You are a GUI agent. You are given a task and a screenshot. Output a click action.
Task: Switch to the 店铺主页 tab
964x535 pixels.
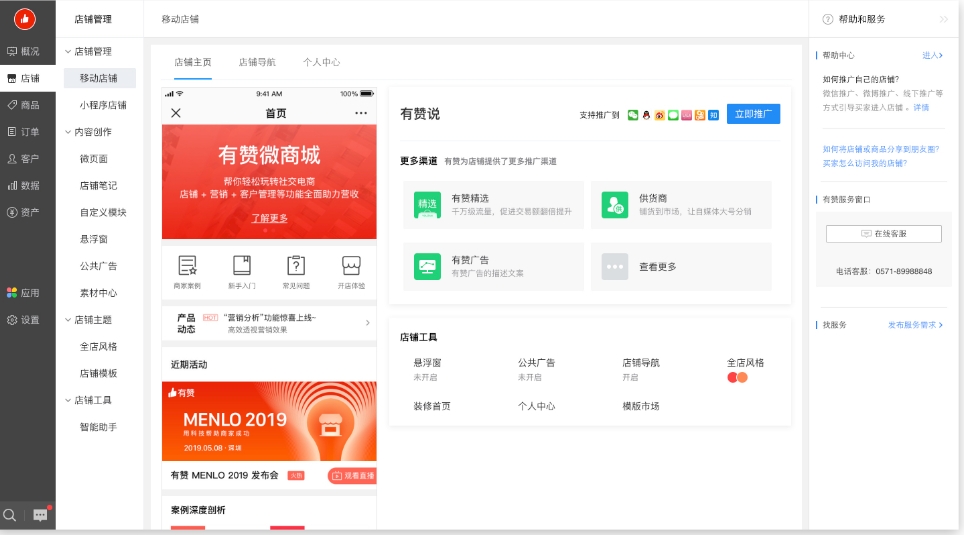pos(192,62)
